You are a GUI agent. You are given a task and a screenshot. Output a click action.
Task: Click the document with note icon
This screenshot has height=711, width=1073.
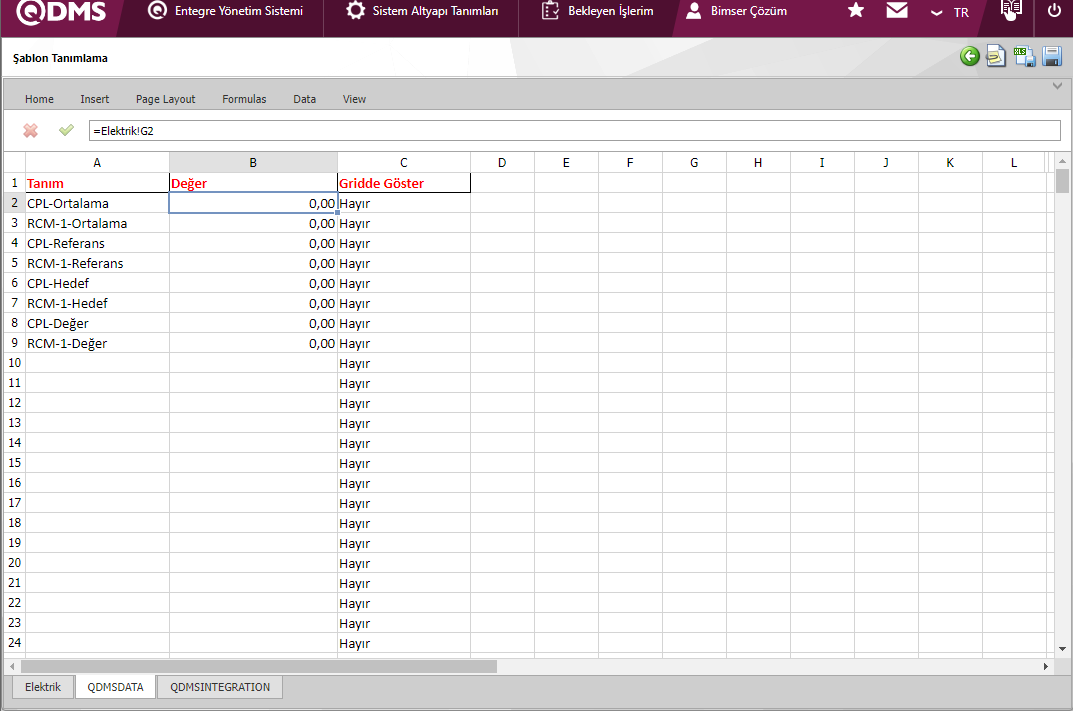tap(996, 56)
